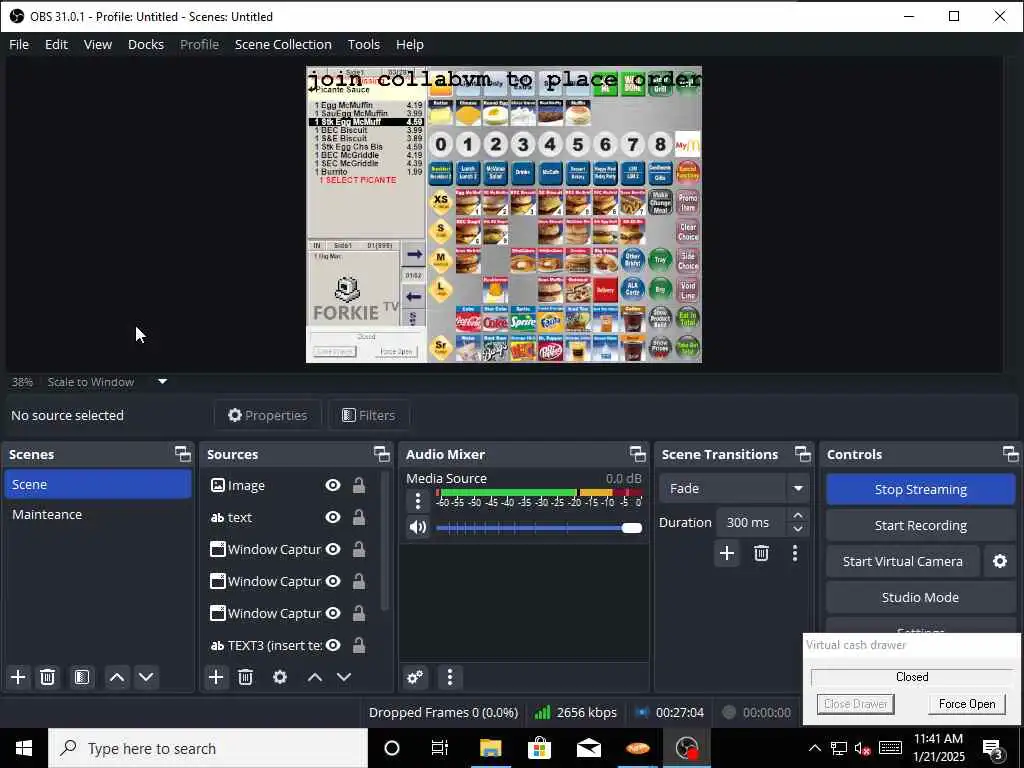
Task: Open Audio Mixer options menu dots
Action: (x=450, y=677)
